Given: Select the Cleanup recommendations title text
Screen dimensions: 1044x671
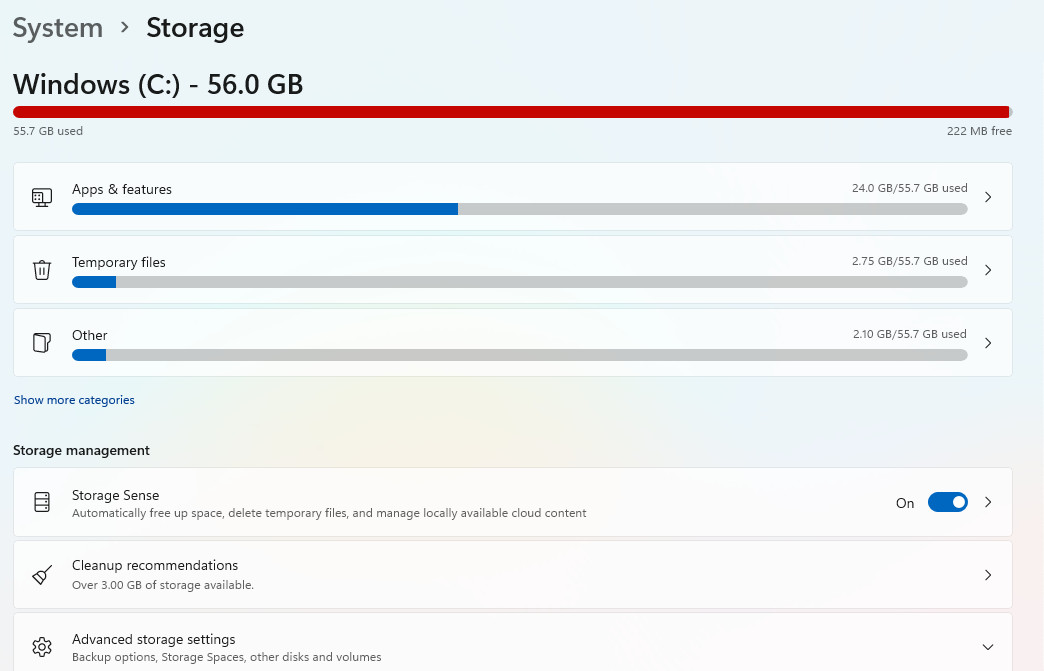Looking at the screenshot, I should click(x=155, y=565).
